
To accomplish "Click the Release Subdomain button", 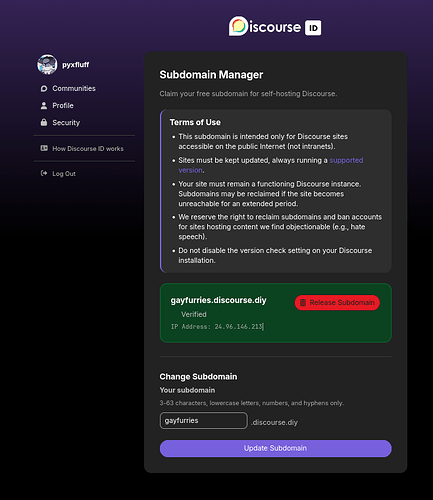I will point(337,303).
